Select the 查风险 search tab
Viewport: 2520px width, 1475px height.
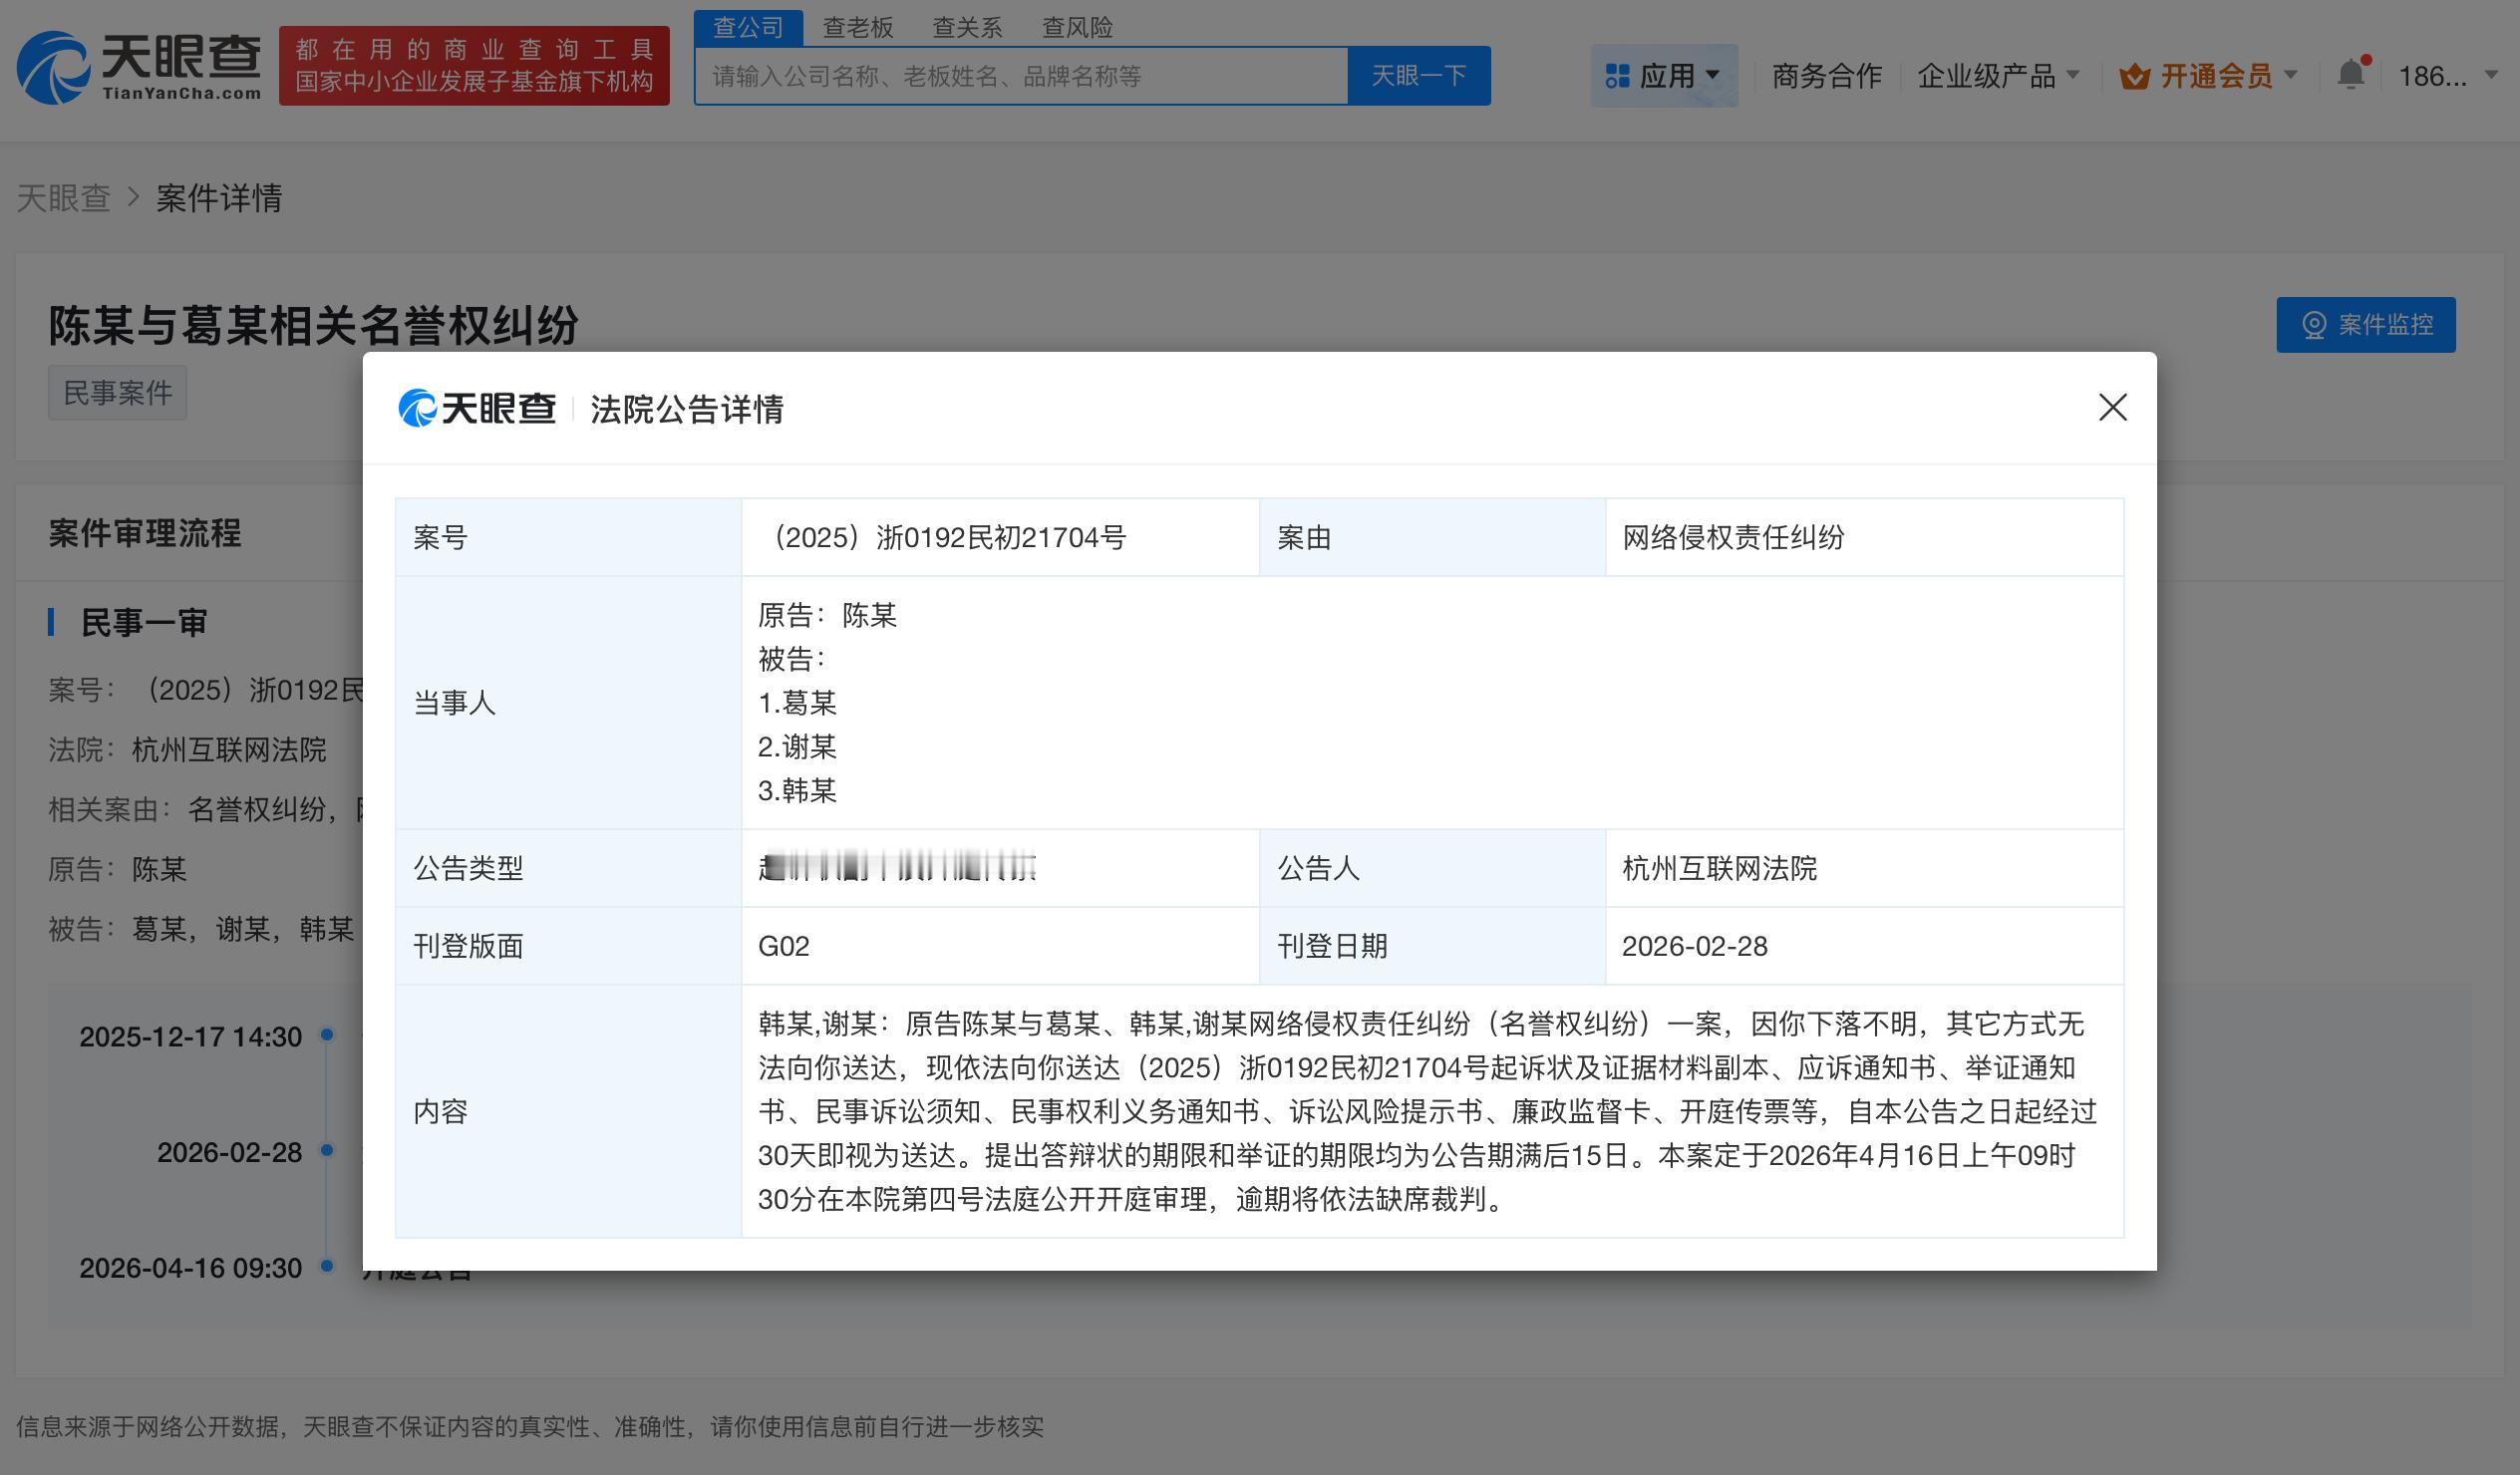coord(1077,27)
